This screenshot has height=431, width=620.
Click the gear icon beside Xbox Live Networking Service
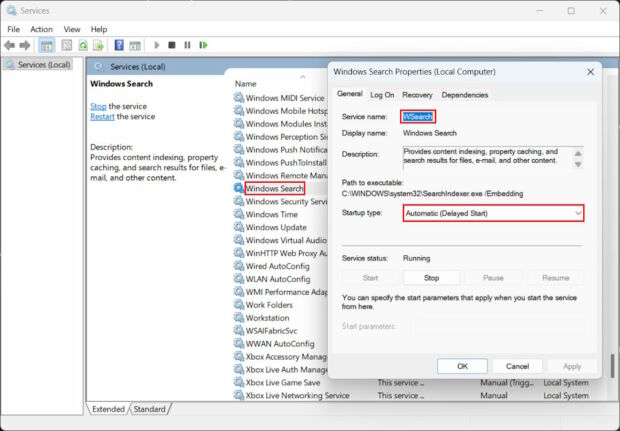[x=238, y=395]
